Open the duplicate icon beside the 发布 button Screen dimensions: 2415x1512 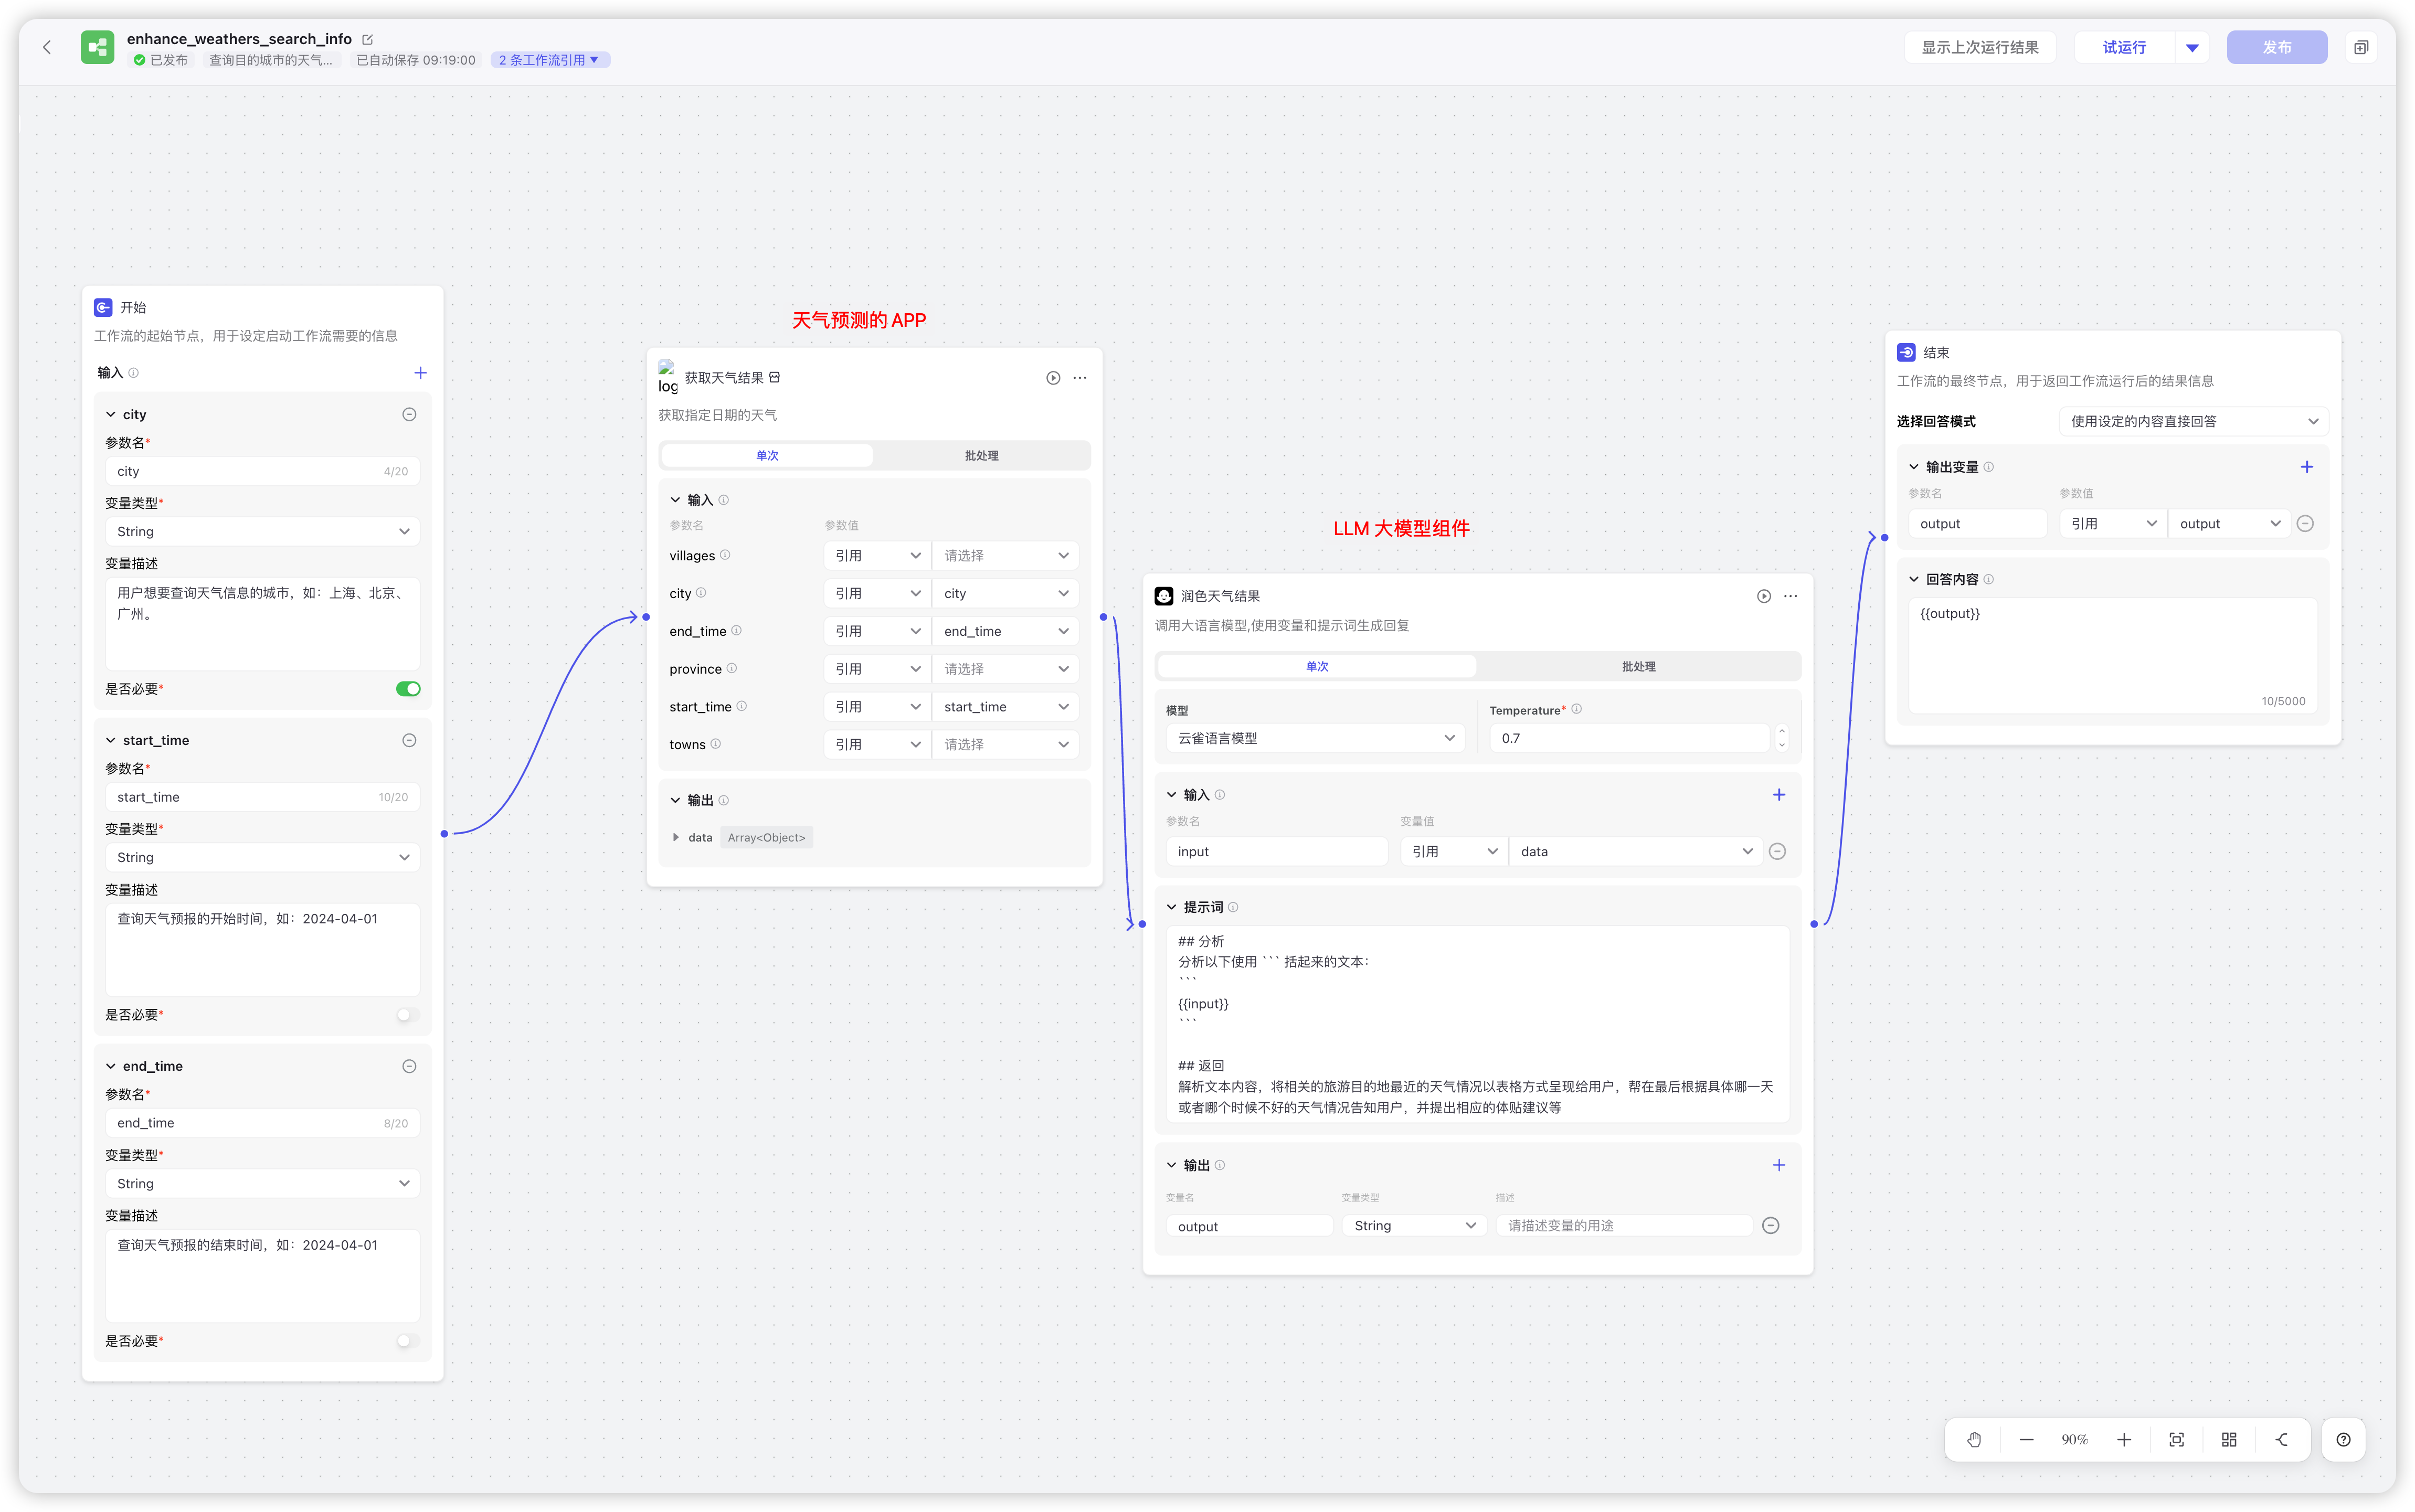coord(2360,47)
